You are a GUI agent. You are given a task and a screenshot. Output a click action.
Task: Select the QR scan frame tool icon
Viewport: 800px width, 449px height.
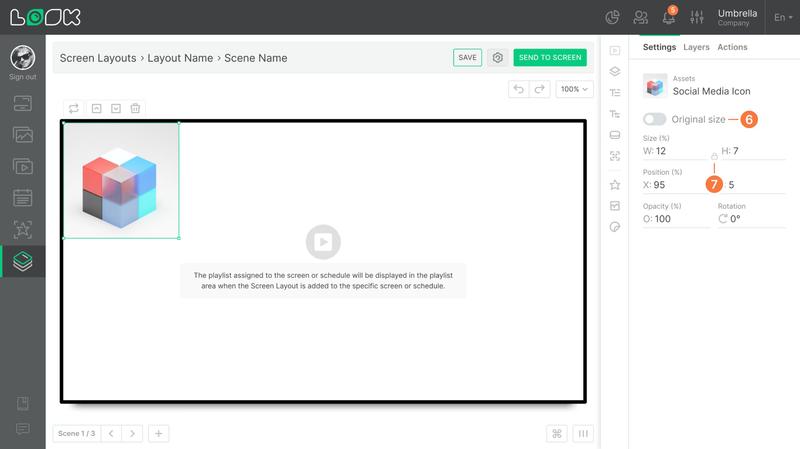coord(615,156)
